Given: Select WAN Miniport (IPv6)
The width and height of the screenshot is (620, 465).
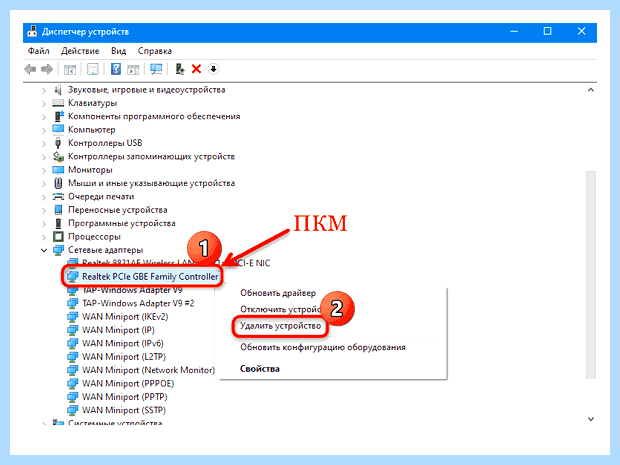Looking at the screenshot, I should (123, 343).
